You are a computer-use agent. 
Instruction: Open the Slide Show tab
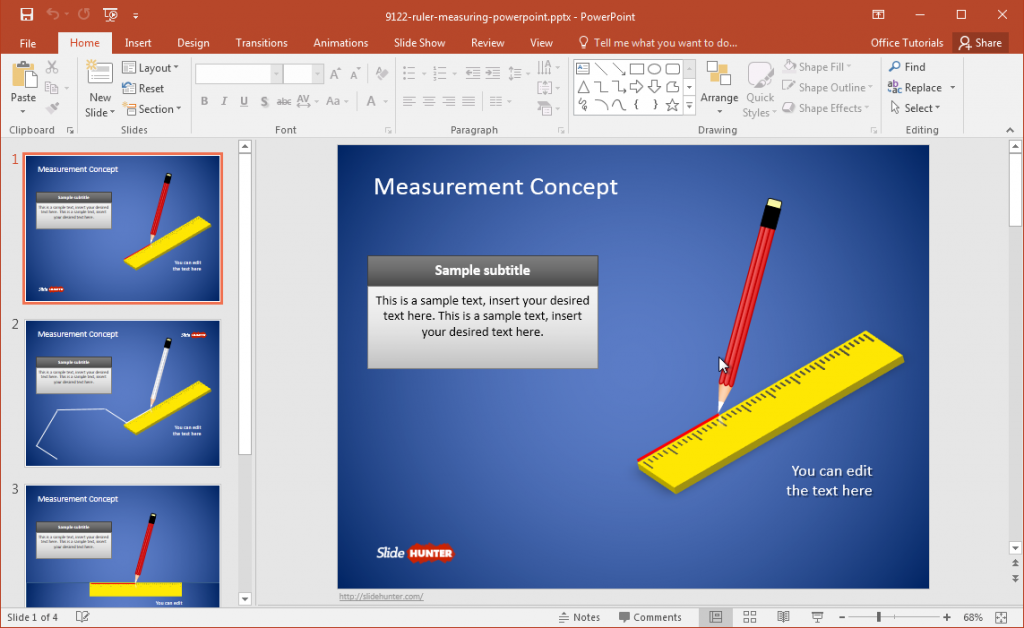coord(419,42)
